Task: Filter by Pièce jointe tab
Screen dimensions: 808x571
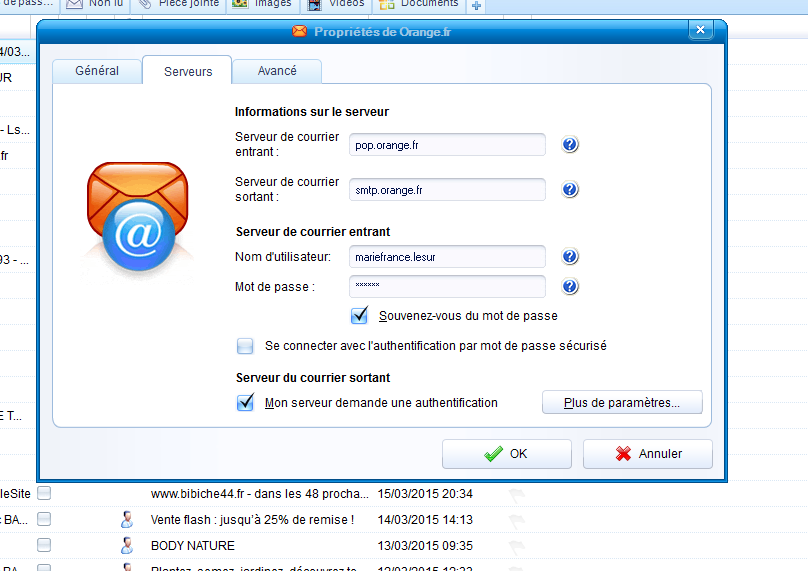Action: [x=178, y=4]
